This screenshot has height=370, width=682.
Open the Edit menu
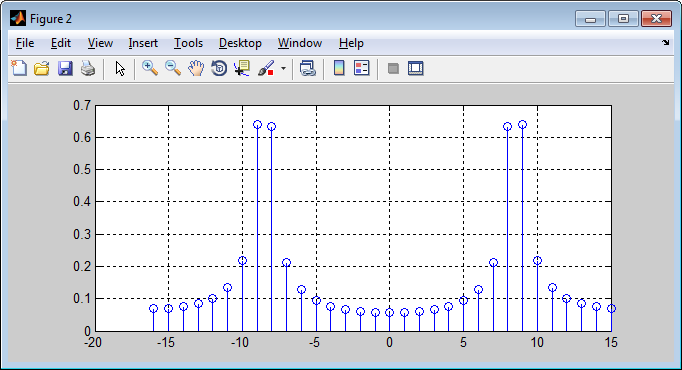[60, 43]
